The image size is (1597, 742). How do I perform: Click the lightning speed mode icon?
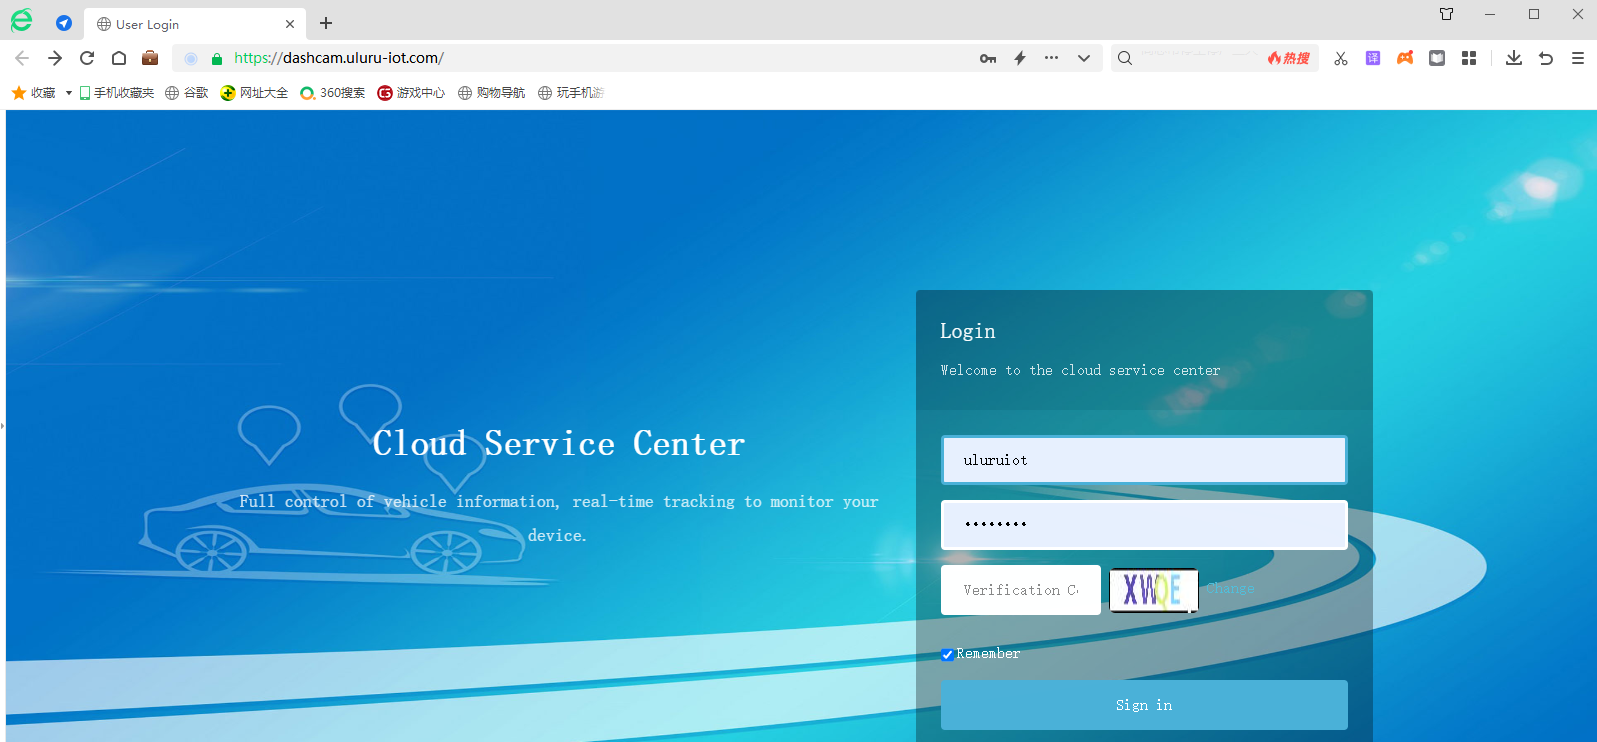1020,58
